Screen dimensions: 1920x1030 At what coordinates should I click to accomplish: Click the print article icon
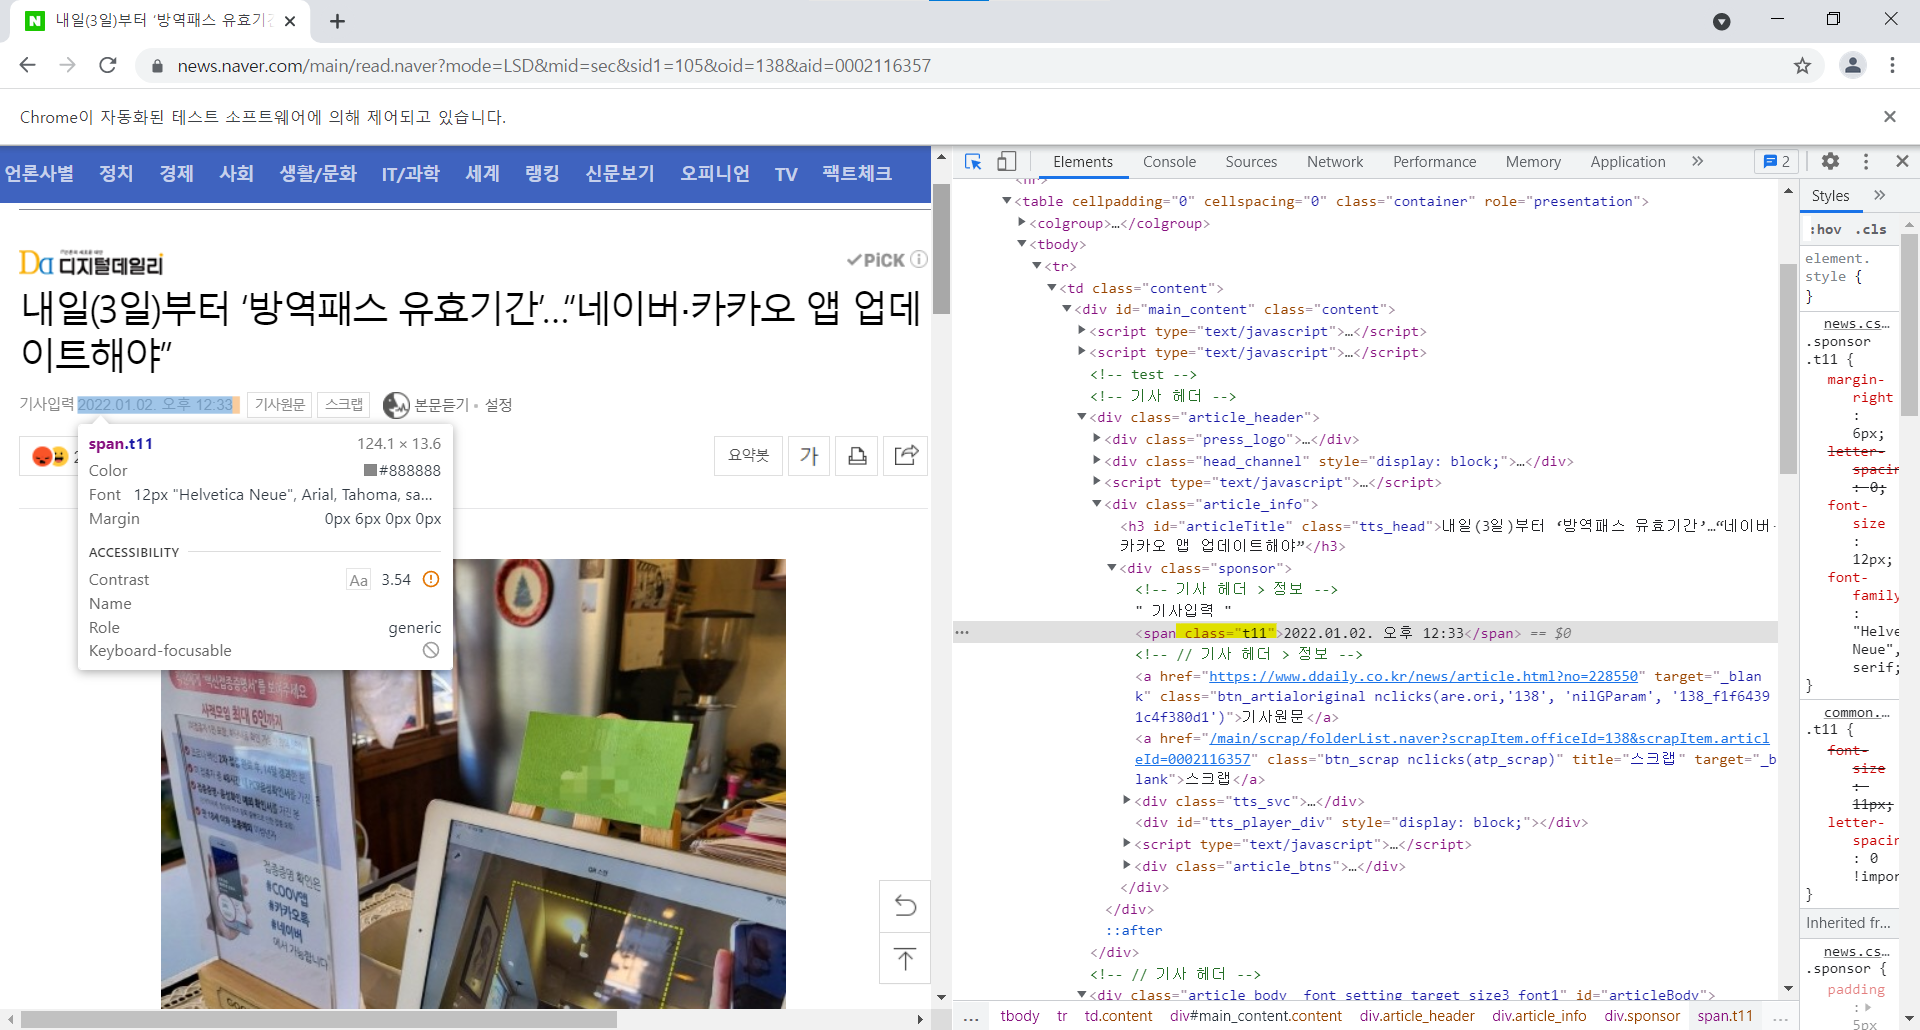point(857,456)
